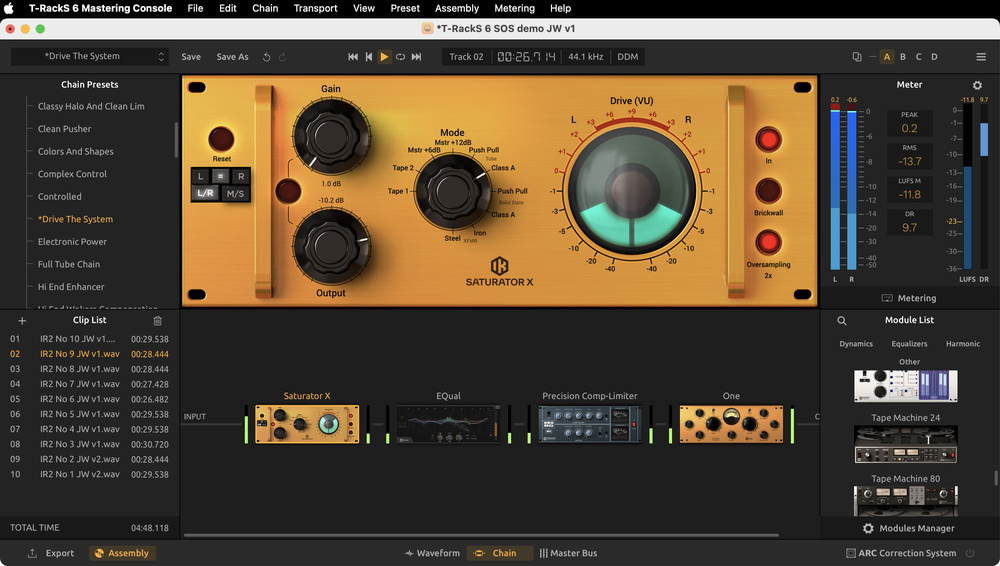Open Modules Manager

[909, 528]
